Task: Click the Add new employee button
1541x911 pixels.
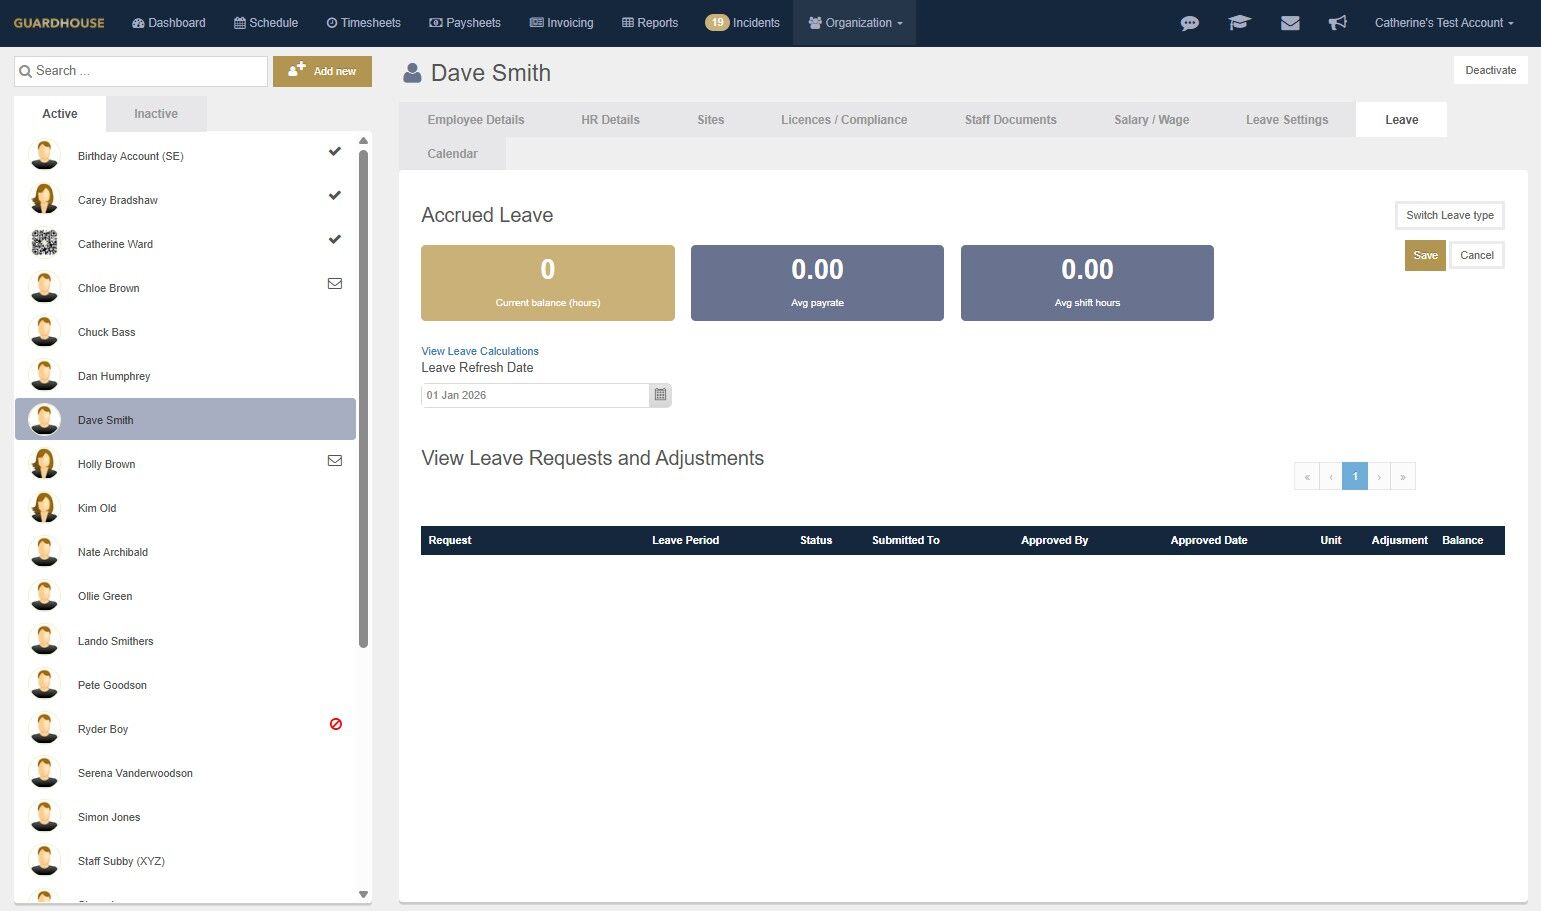Action: coord(322,71)
